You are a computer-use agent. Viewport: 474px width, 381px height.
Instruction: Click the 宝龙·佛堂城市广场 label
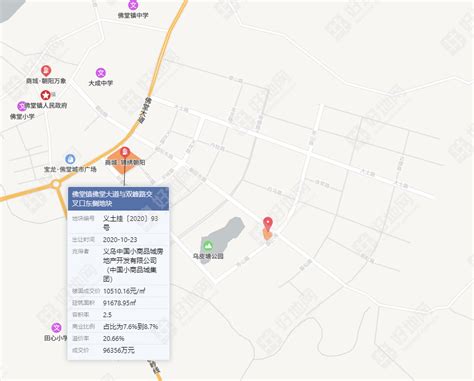pyautogui.click(x=70, y=169)
